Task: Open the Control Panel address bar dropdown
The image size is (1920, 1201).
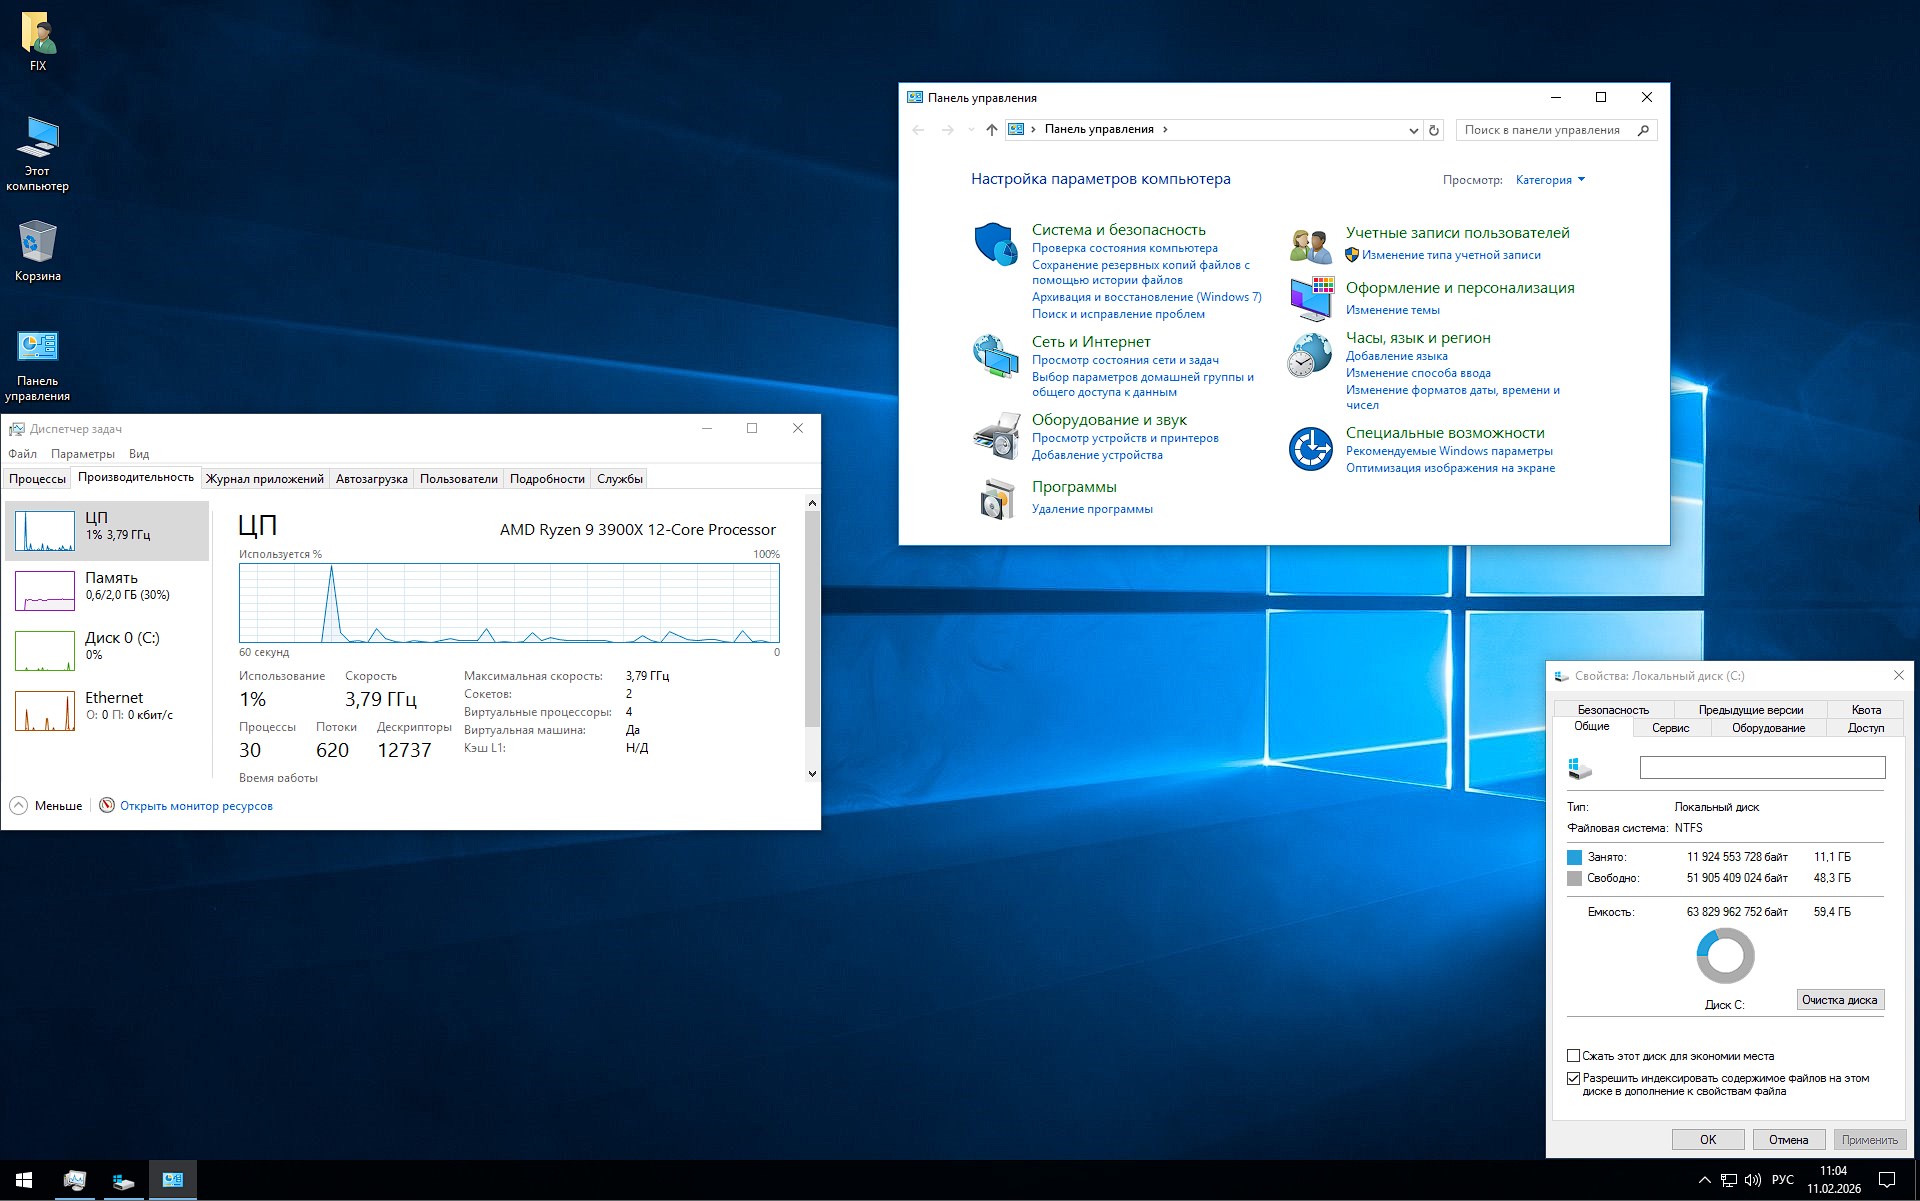Action: 1412,129
